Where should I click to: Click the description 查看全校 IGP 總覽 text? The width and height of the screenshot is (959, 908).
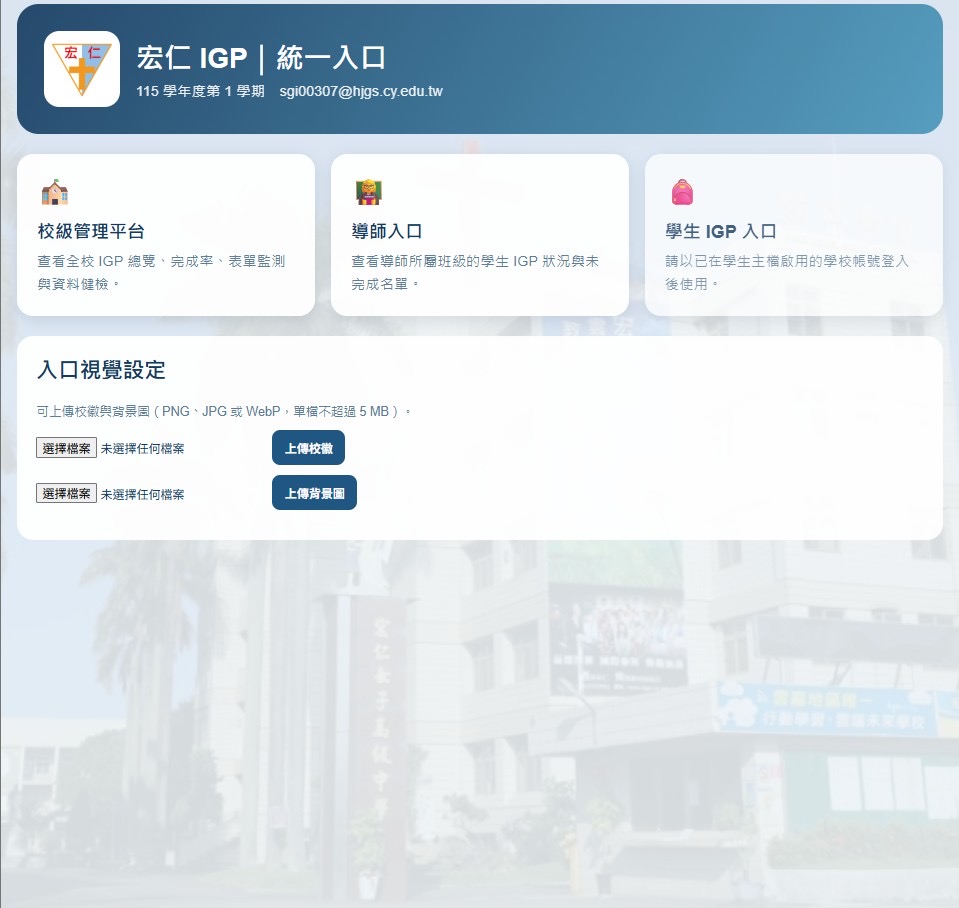161,273
